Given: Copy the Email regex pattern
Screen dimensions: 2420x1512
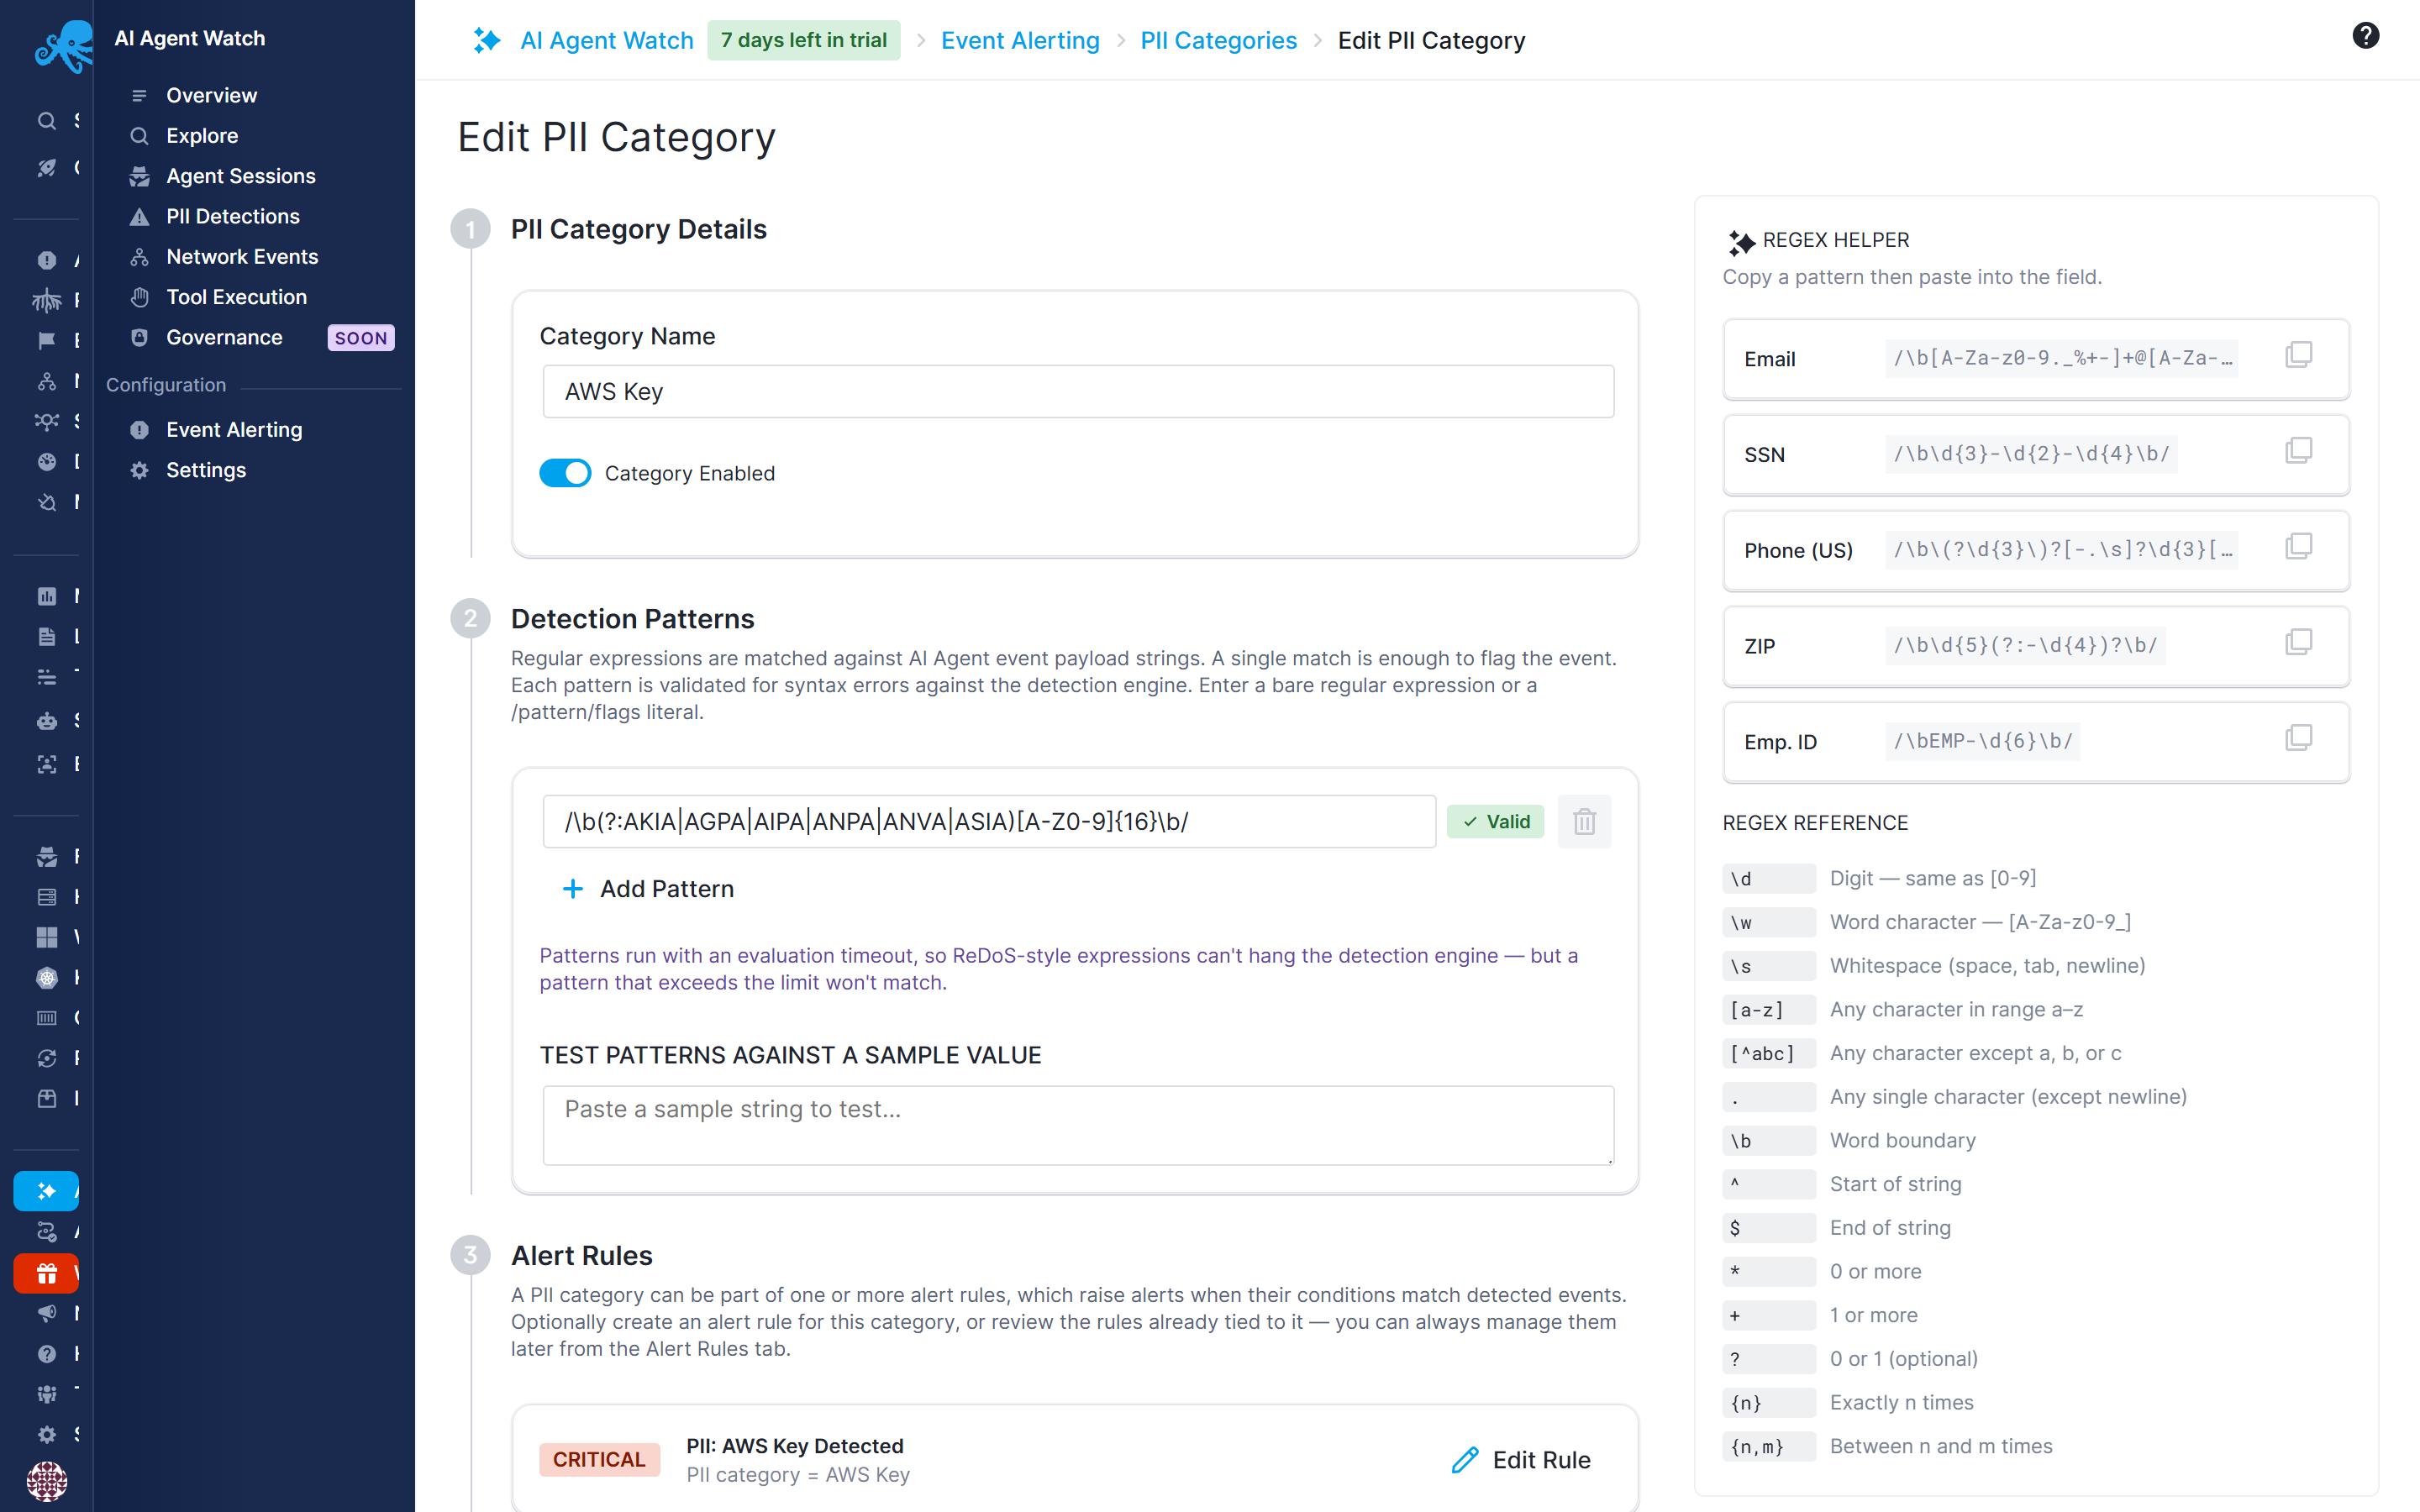Looking at the screenshot, I should (2298, 355).
